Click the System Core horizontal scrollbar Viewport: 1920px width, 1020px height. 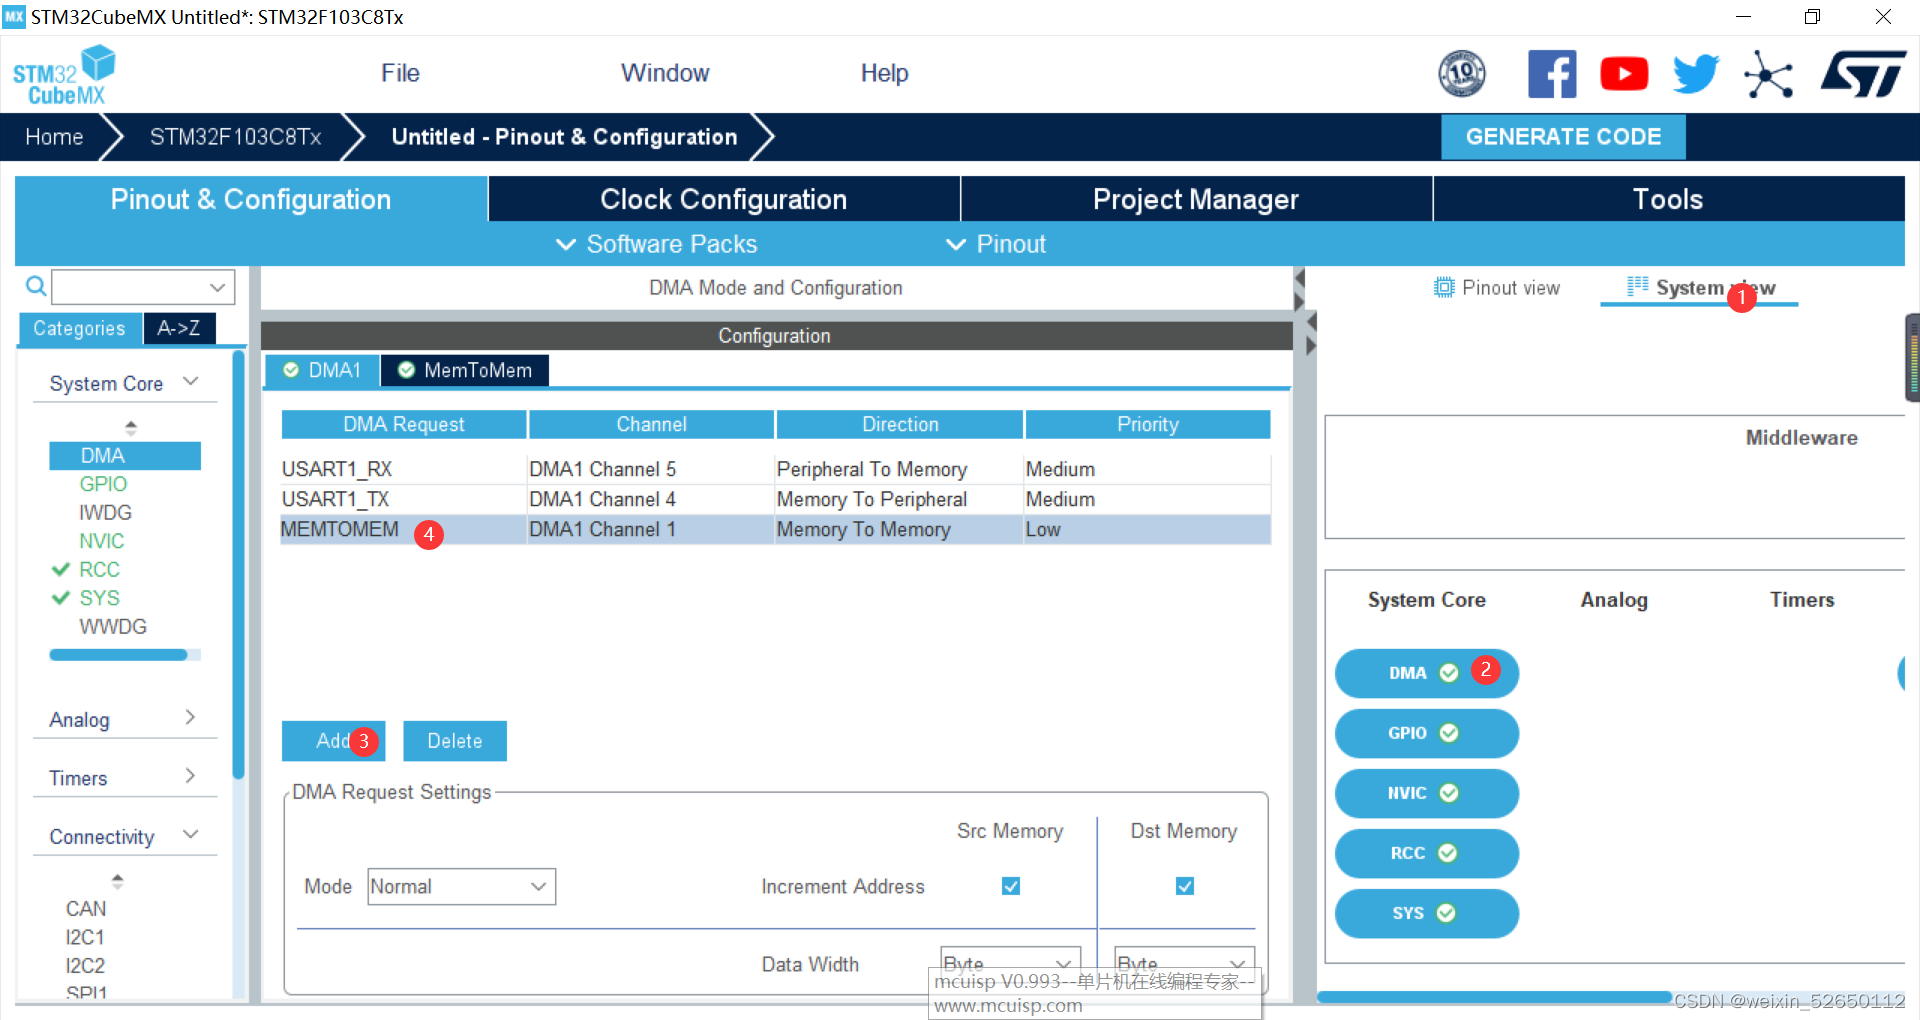point(118,655)
